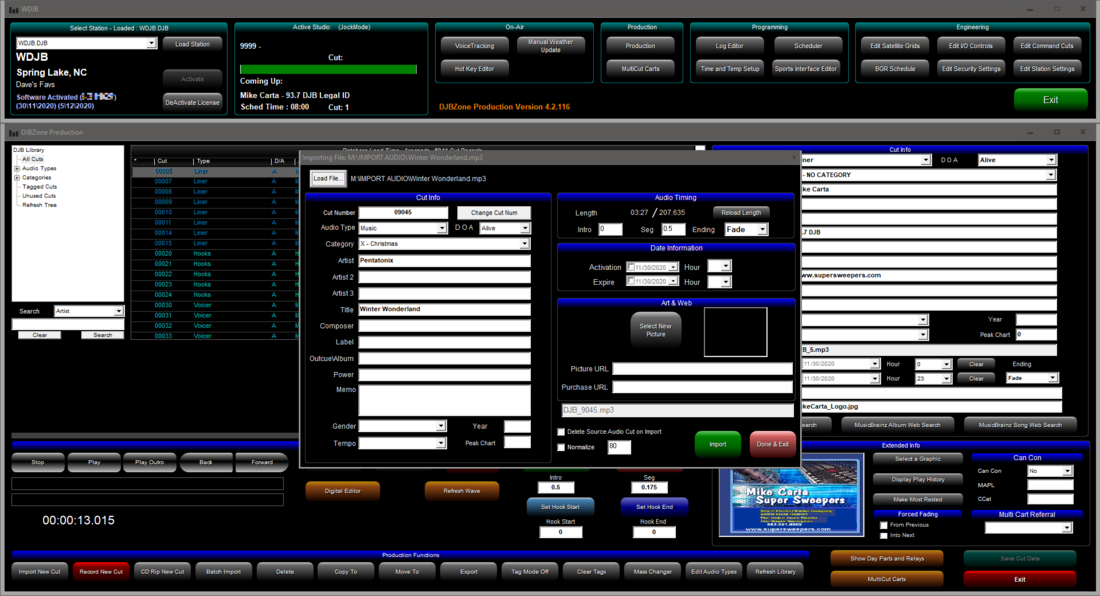Viewport: 1100px width, 596px height.
Task: Click the Search button under the library tree
Action: pyautogui.click(x=102, y=335)
